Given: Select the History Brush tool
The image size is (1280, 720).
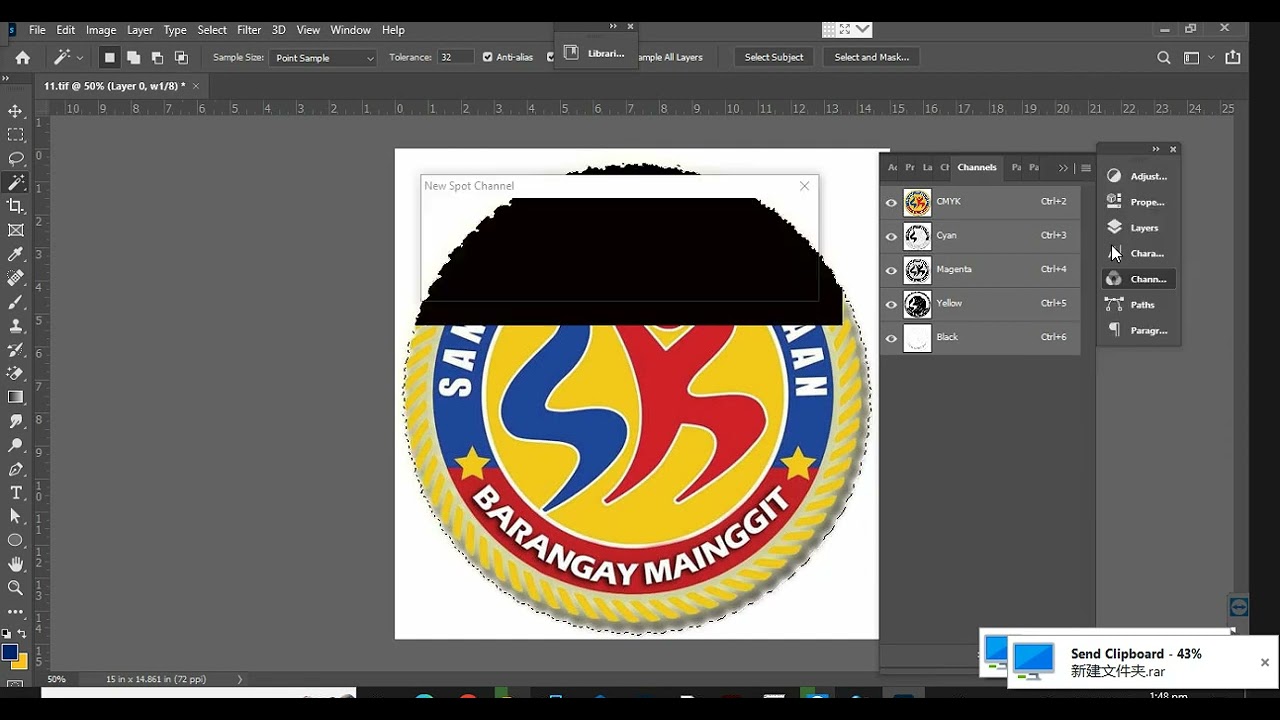Looking at the screenshot, I should 15,350.
